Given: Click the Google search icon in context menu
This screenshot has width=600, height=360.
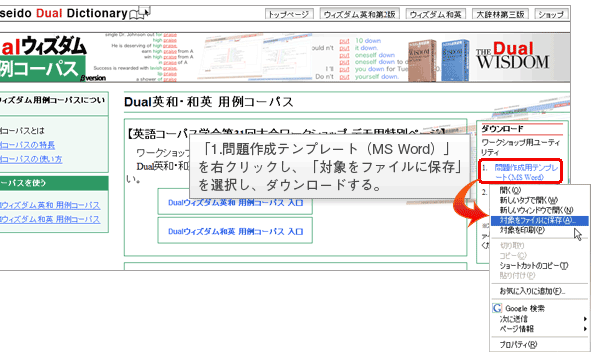Looking at the screenshot, I should click(x=497, y=308).
